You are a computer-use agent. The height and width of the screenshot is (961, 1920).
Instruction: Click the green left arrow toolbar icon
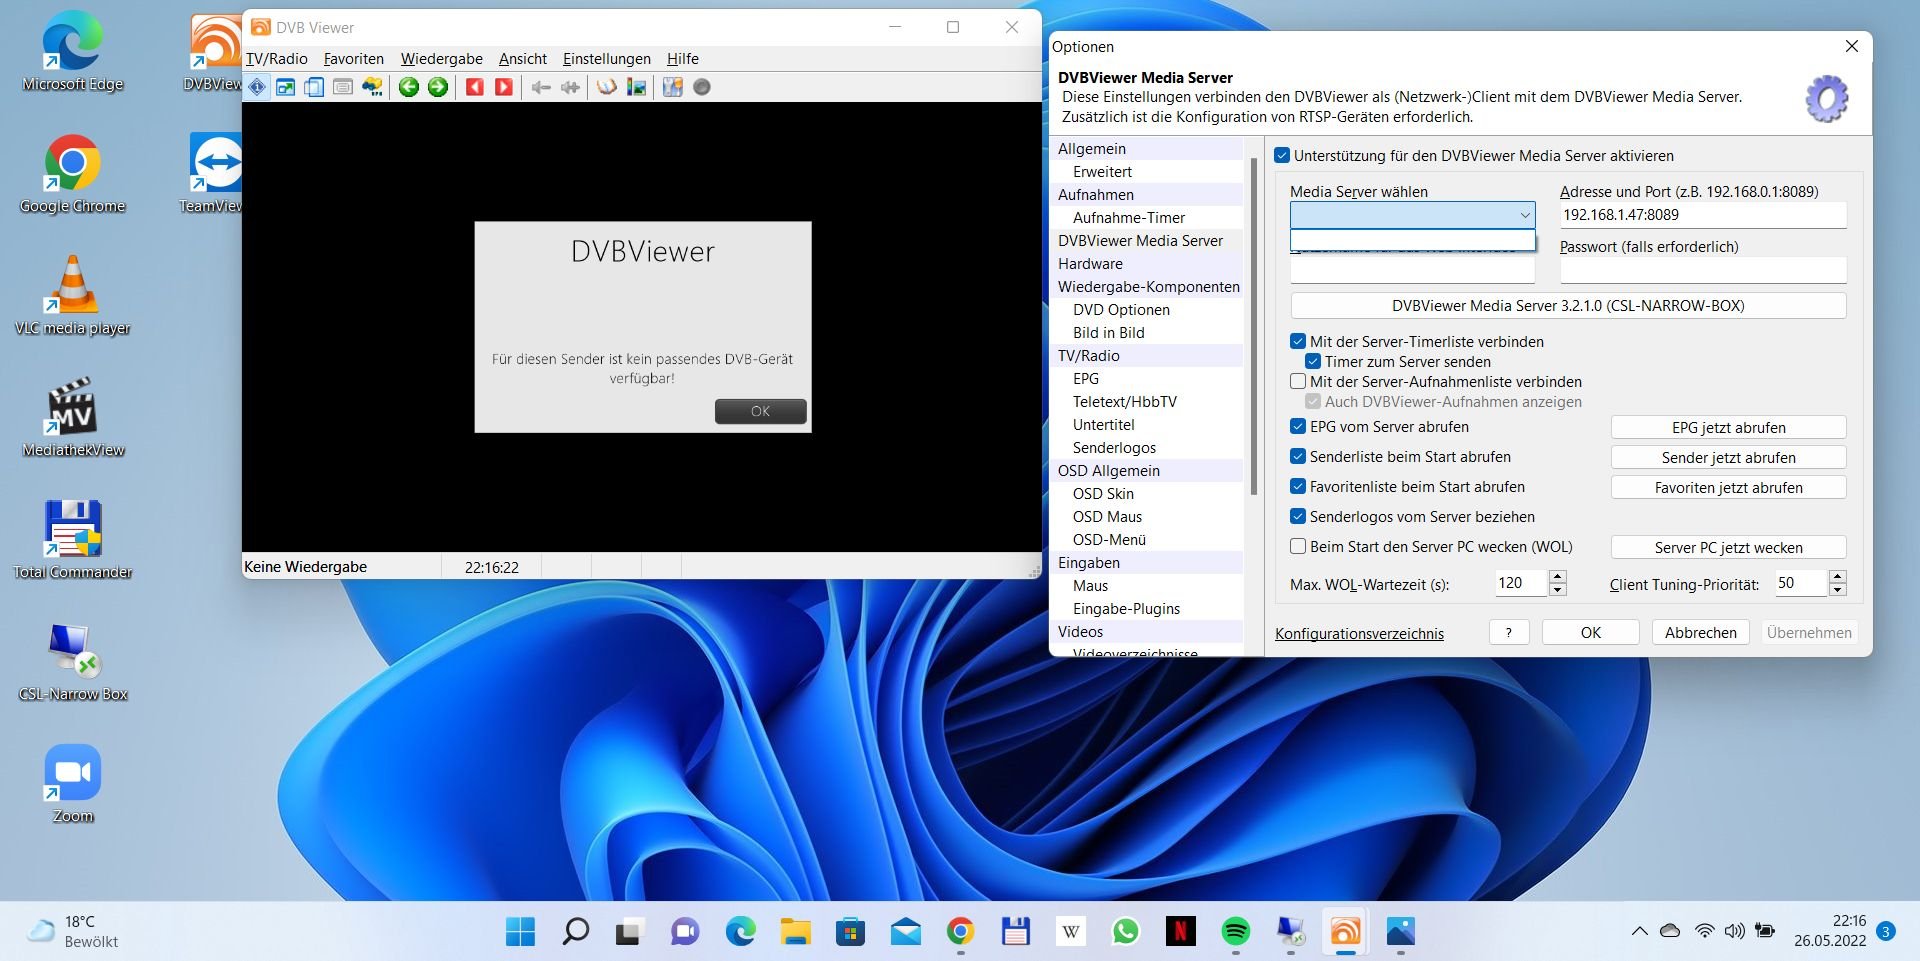[409, 87]
